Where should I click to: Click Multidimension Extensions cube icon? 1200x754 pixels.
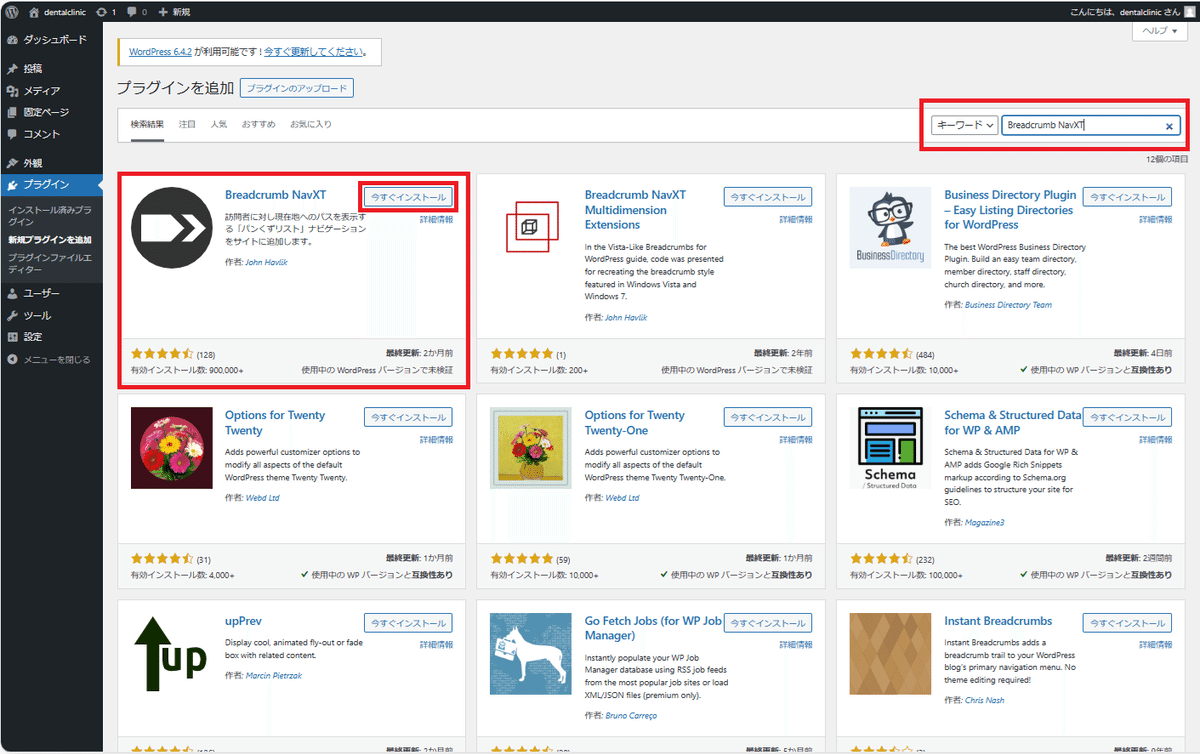(532, 228)
